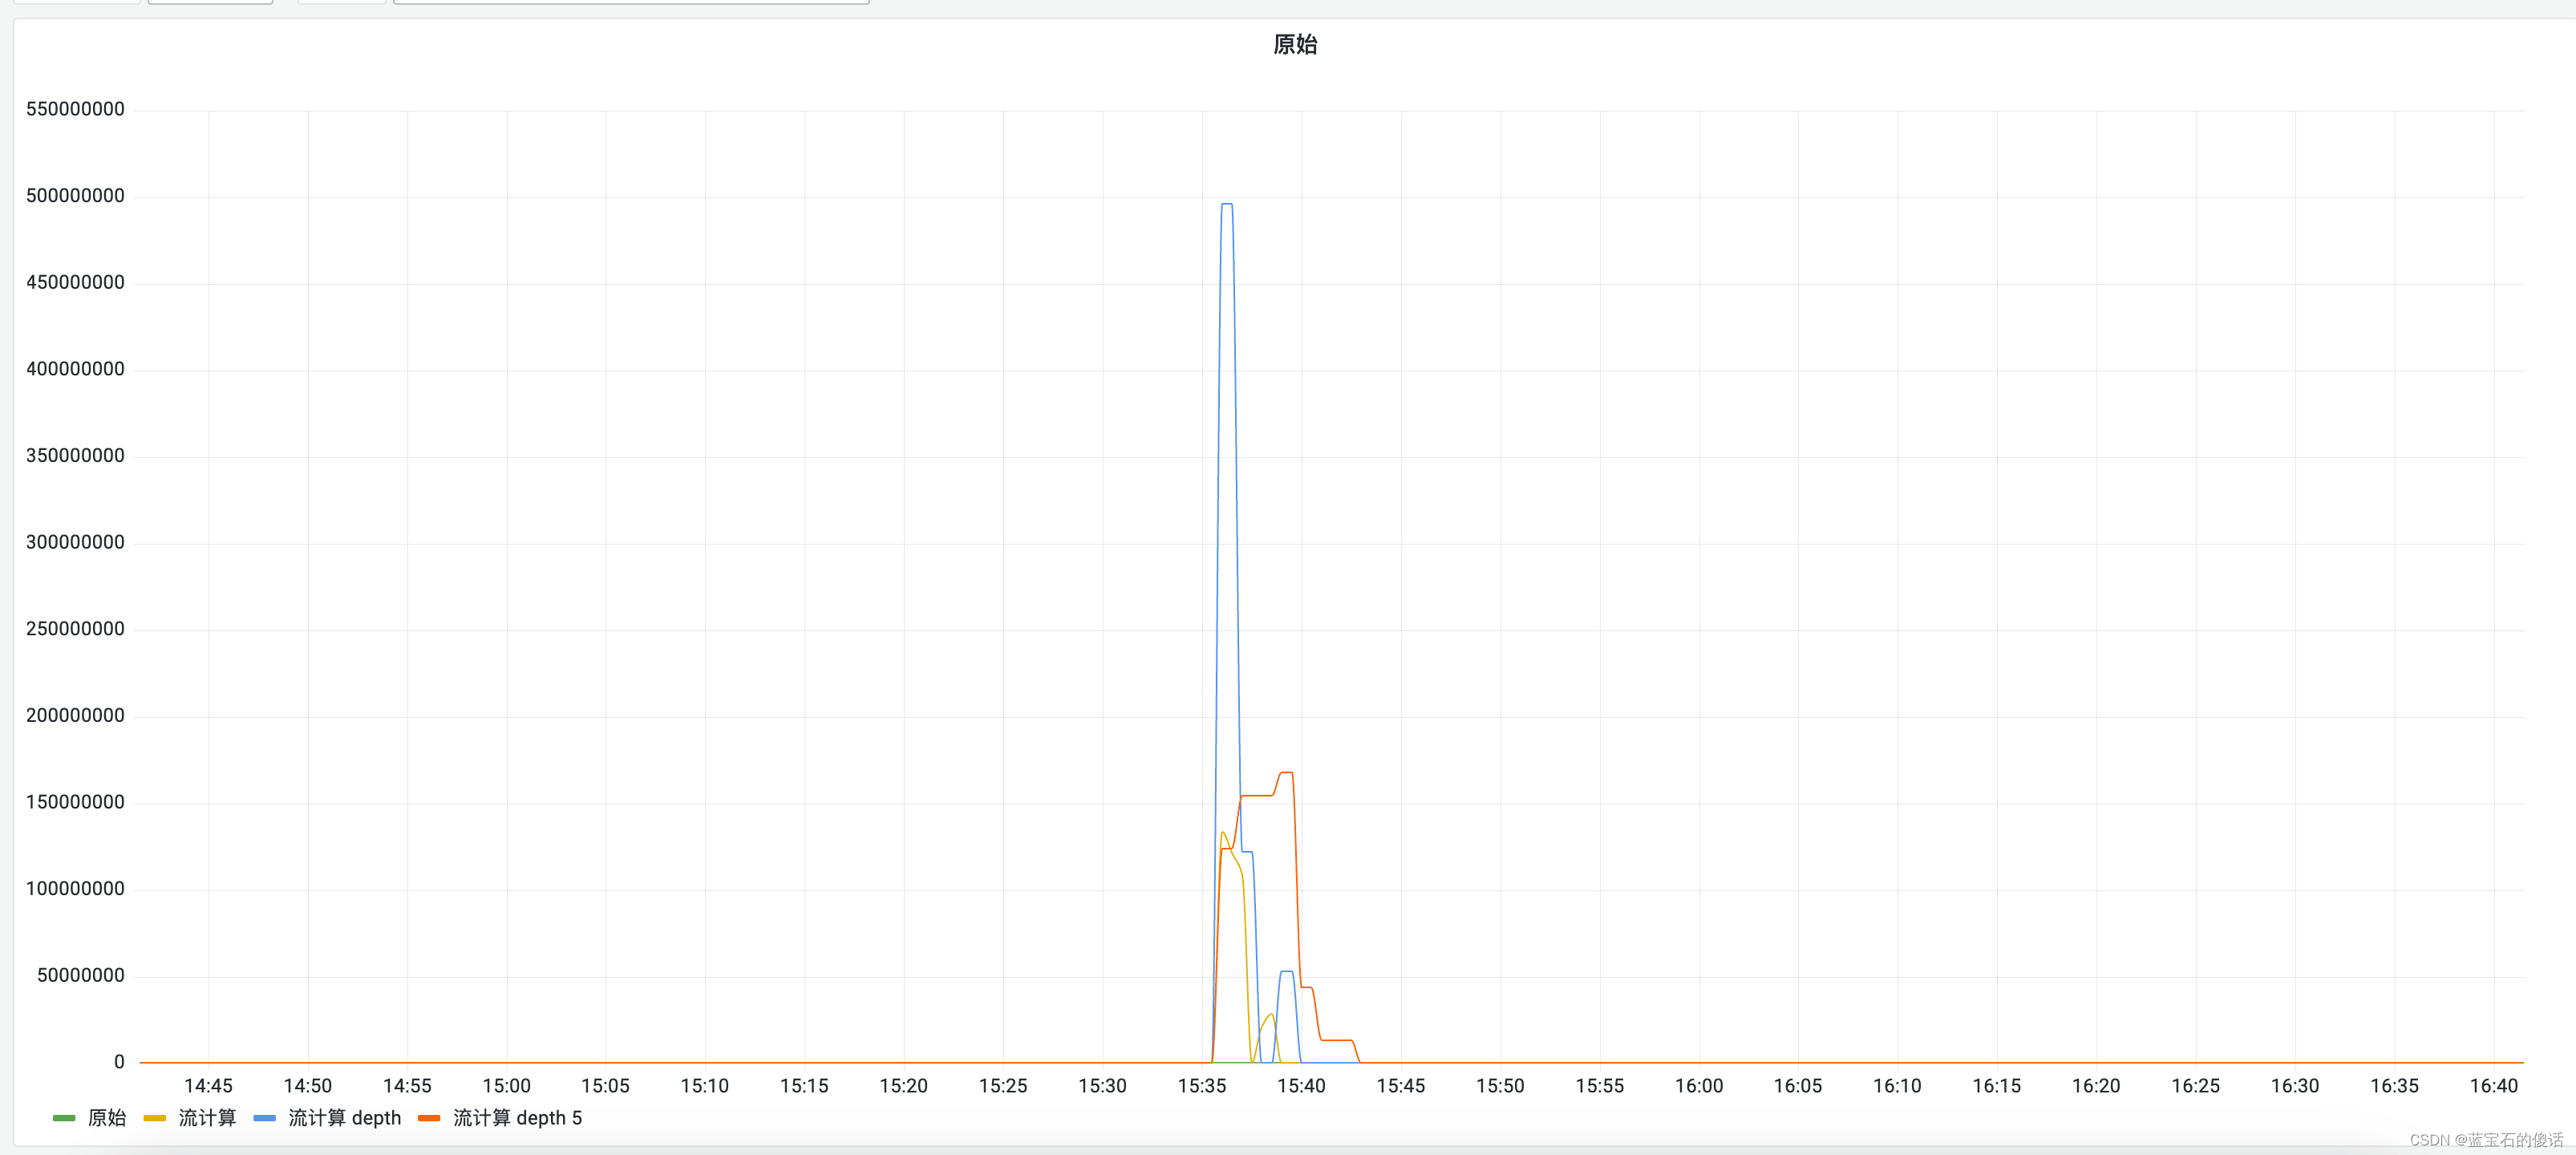The image size is (2576, 1155).
Task: Click the 550000000 y-axis label
Action: (75, 109)
